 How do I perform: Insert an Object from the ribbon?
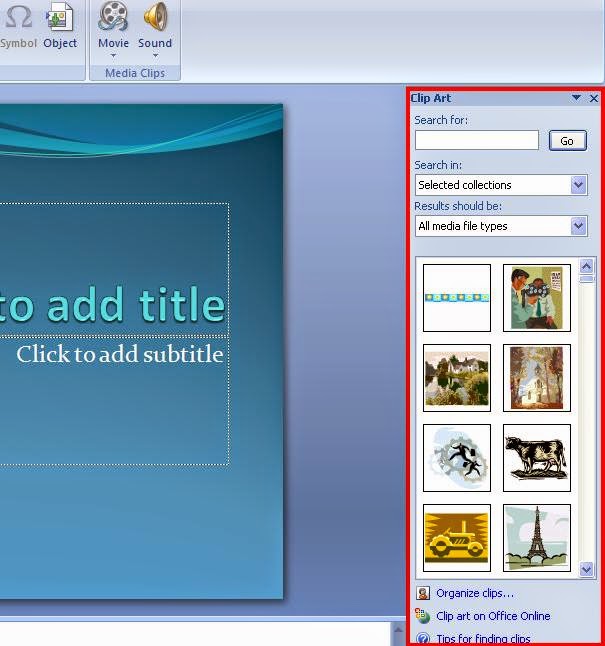[60, 26]
